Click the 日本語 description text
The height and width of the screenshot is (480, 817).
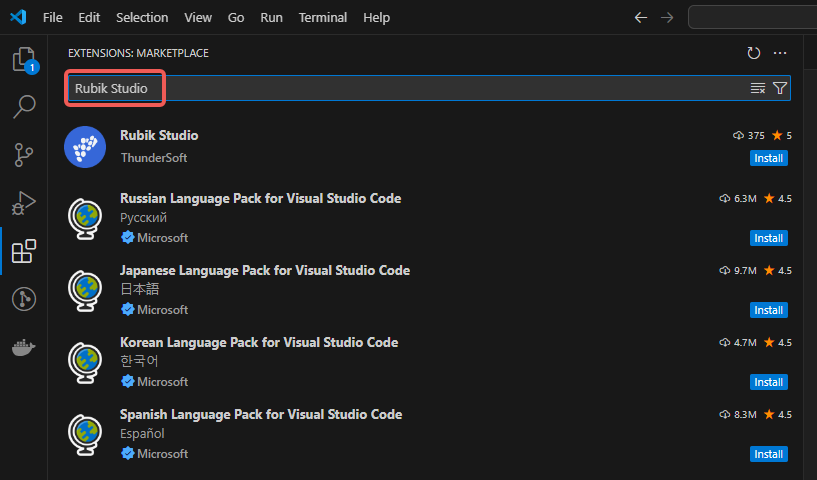click(x=140, y=289)
